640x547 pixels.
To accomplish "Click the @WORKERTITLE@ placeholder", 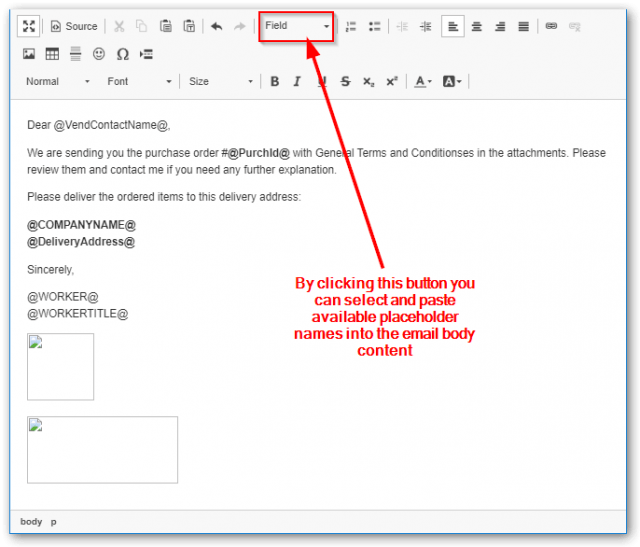I will coord(78,314).
